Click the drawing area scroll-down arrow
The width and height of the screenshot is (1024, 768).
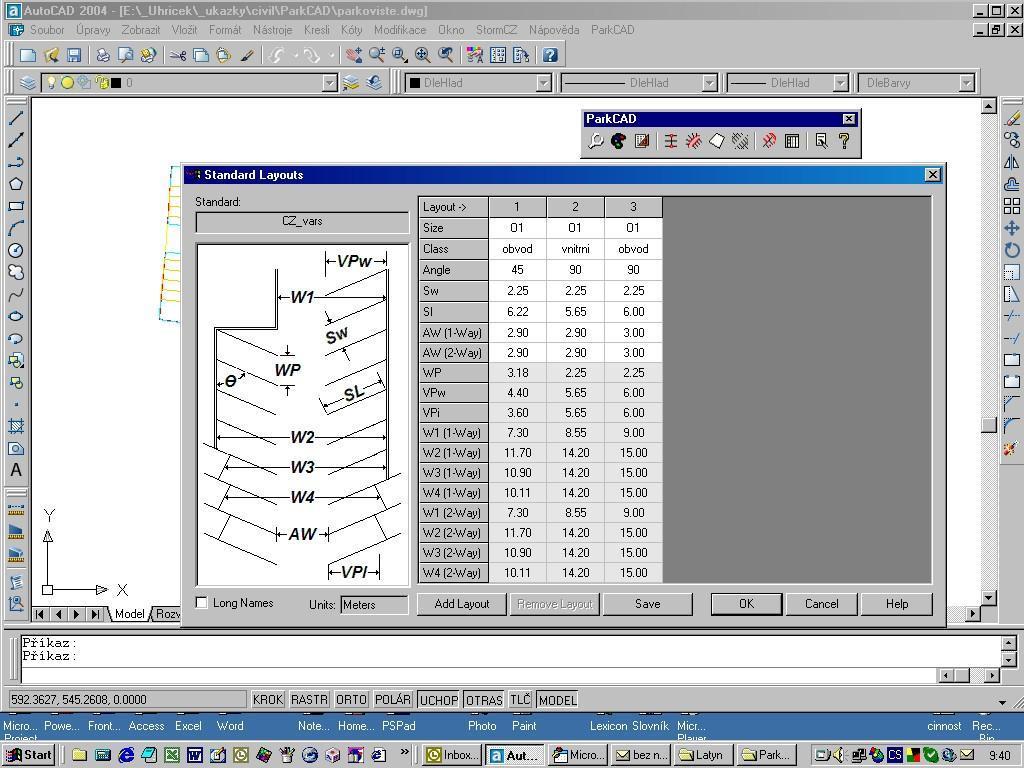coord(988,598)
